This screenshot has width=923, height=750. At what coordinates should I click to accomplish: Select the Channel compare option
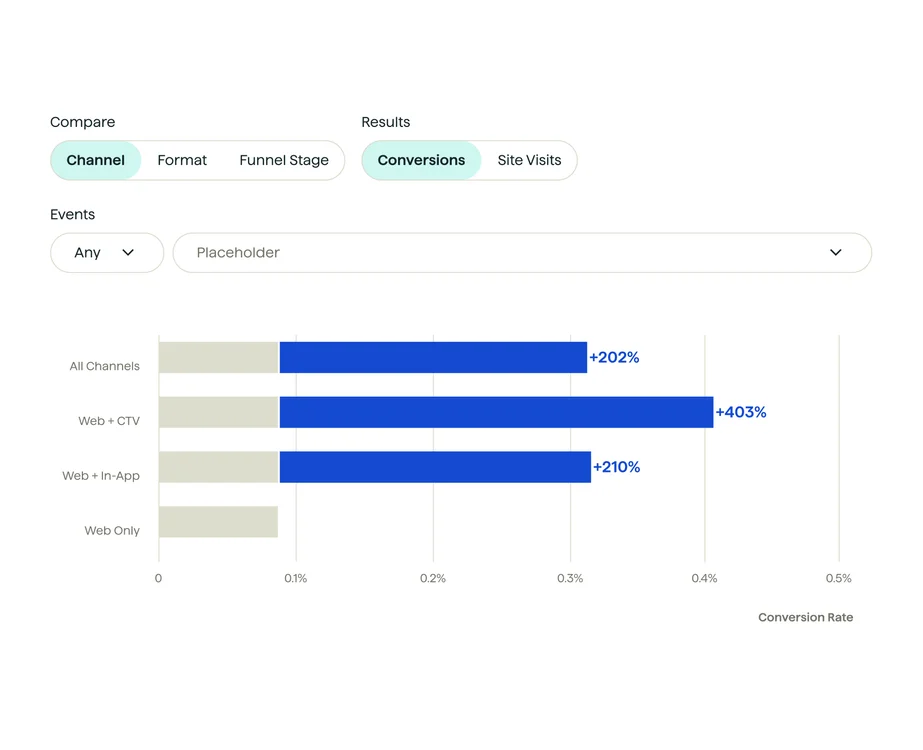point(95,160)
